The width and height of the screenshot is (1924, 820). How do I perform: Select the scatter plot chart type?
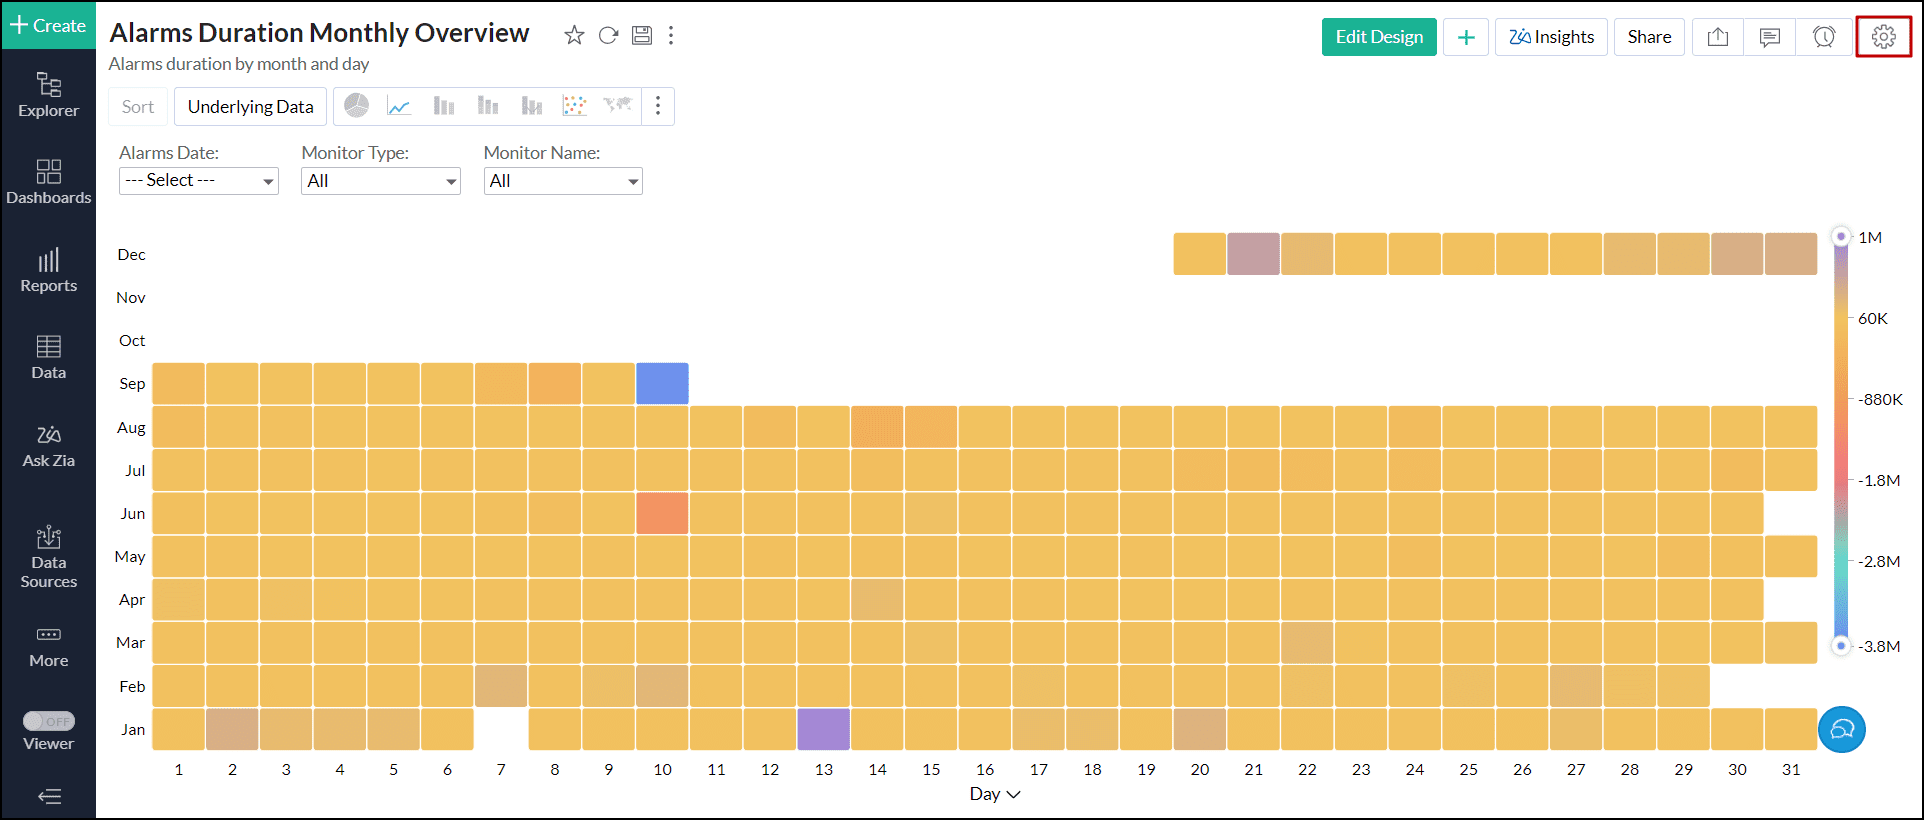click(574, 106)
